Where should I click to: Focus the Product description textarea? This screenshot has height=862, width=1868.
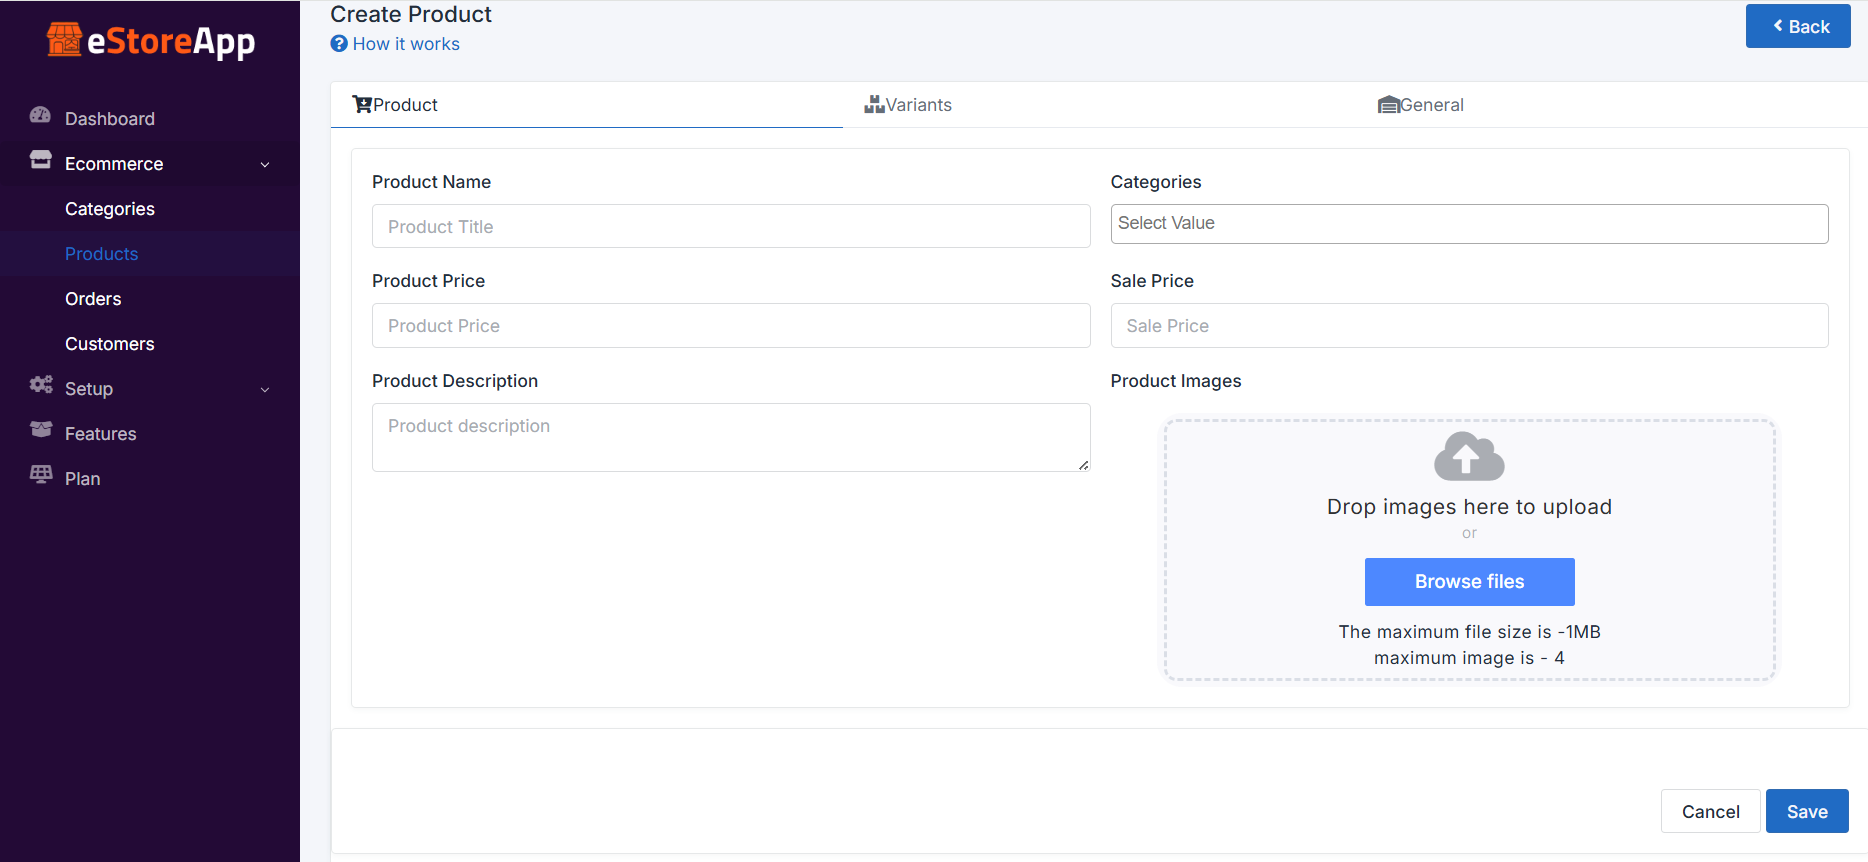pos(731,437)
